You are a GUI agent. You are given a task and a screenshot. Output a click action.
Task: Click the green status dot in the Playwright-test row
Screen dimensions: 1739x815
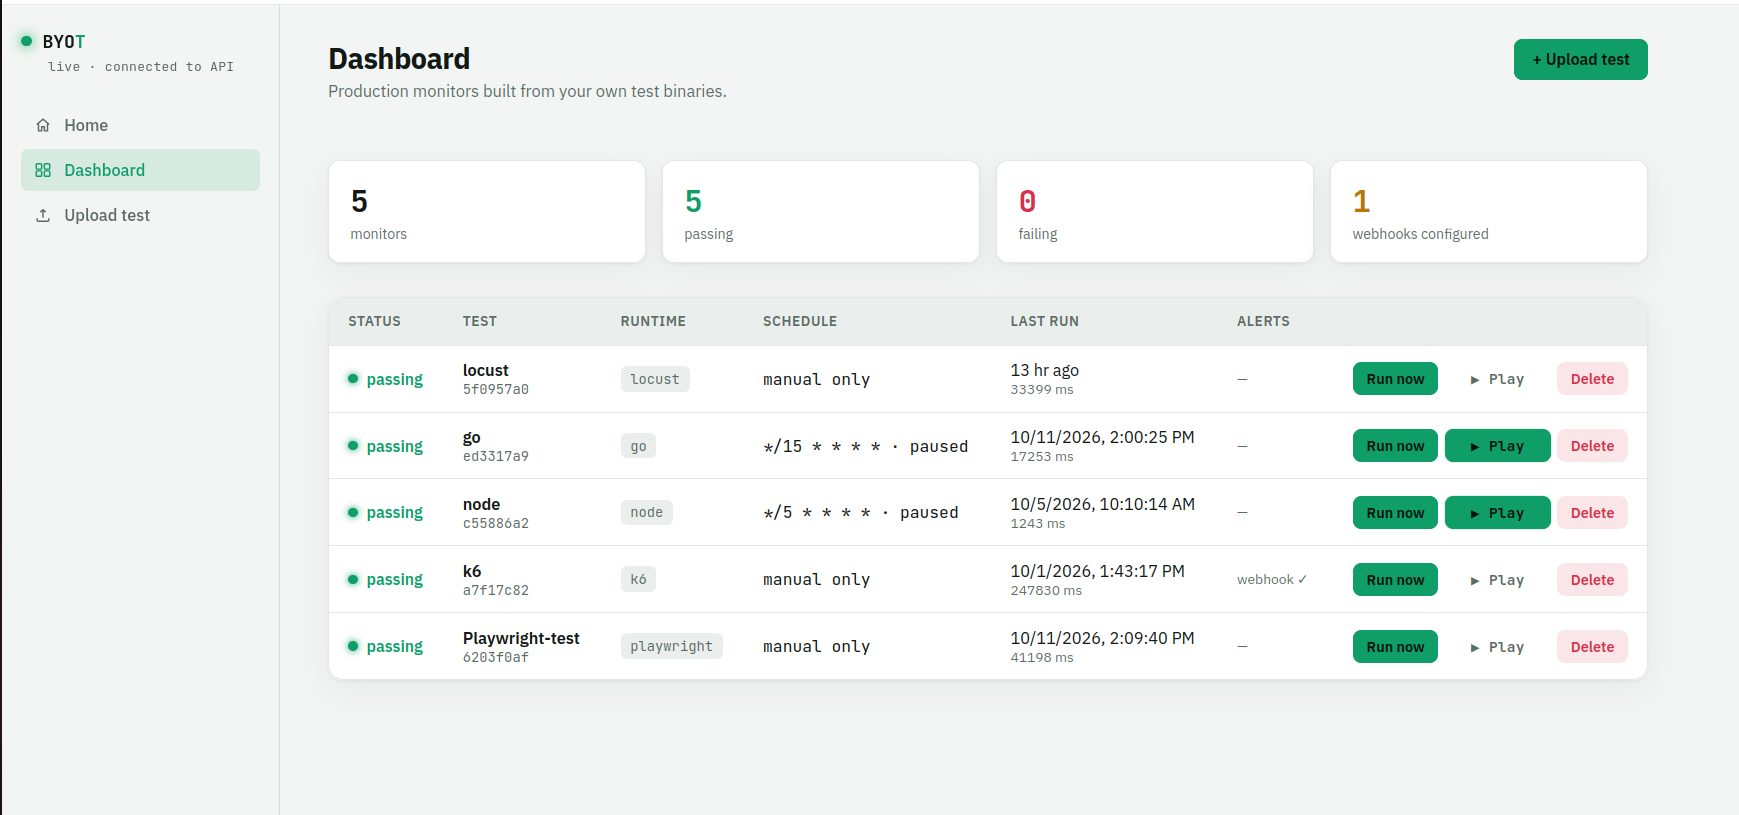[353, 646]
